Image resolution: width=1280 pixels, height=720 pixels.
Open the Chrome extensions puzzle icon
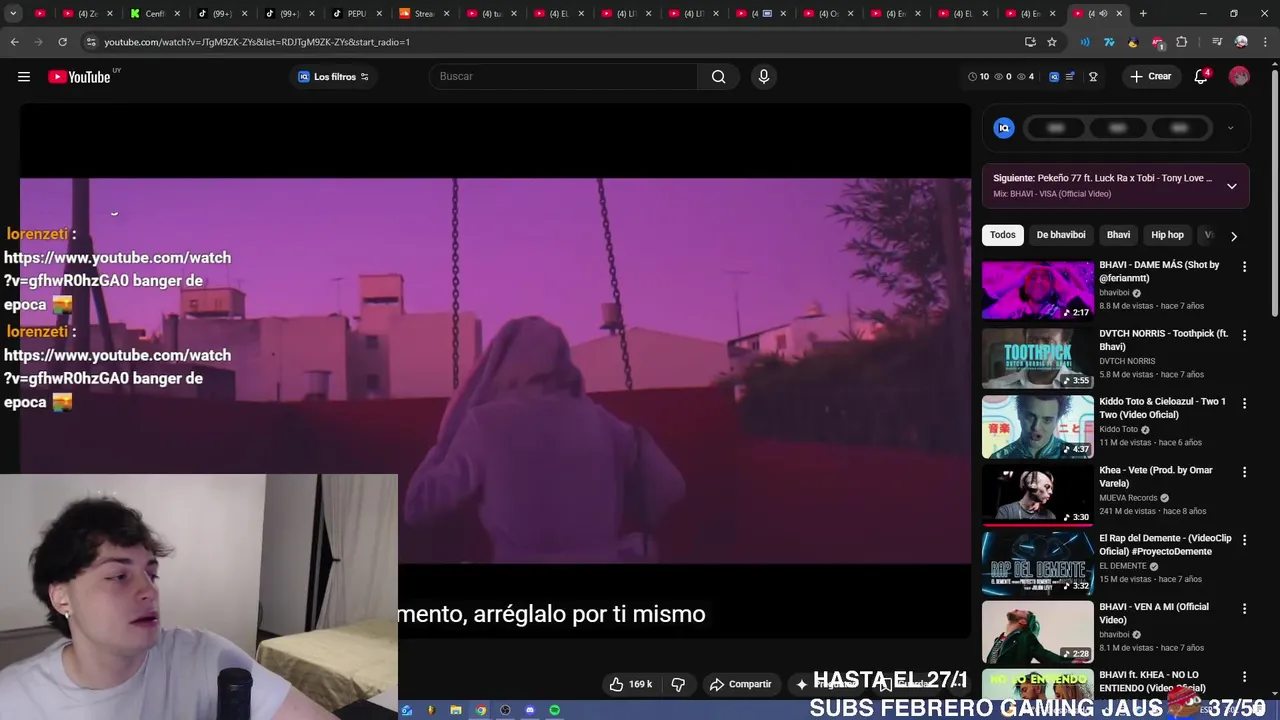click(x=1182, y=42)
